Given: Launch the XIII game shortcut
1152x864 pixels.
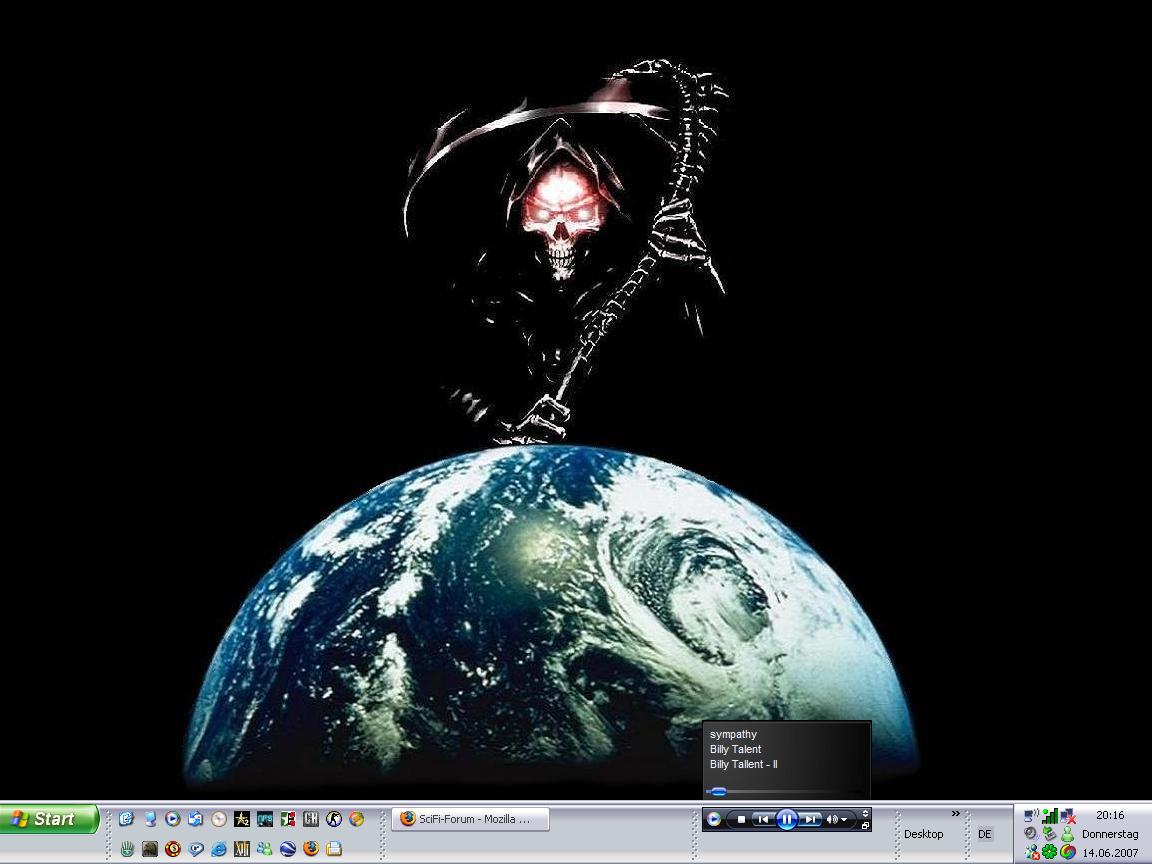Looking at the screenshot, I should pyautogui.click(x=242, y=849).
